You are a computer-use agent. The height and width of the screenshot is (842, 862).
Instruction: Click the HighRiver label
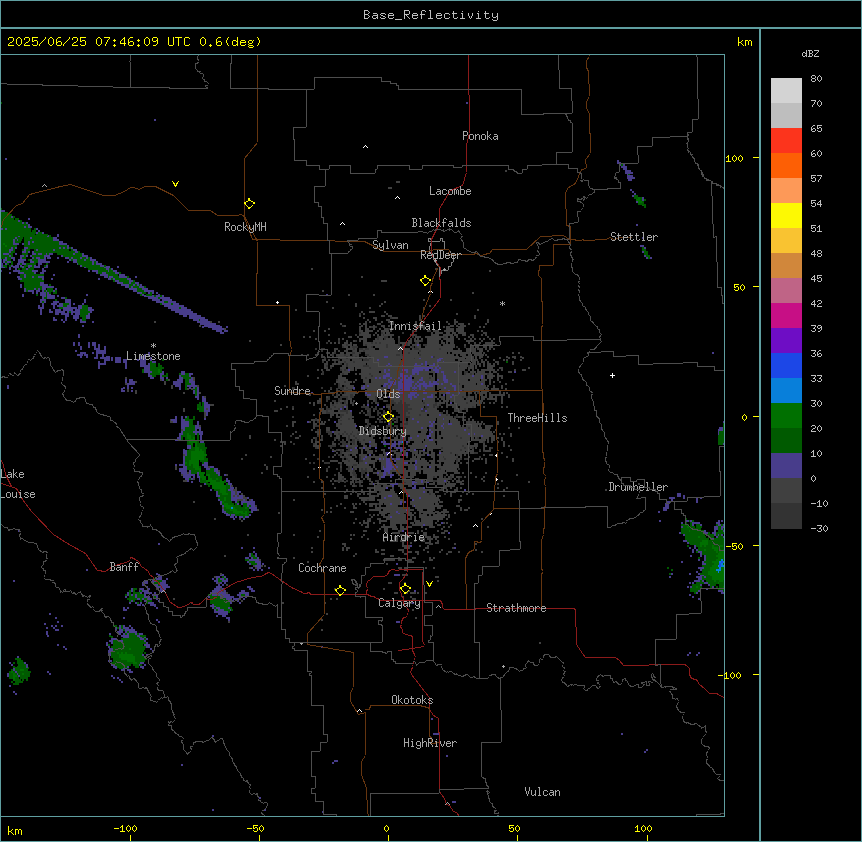pos(430,743)
